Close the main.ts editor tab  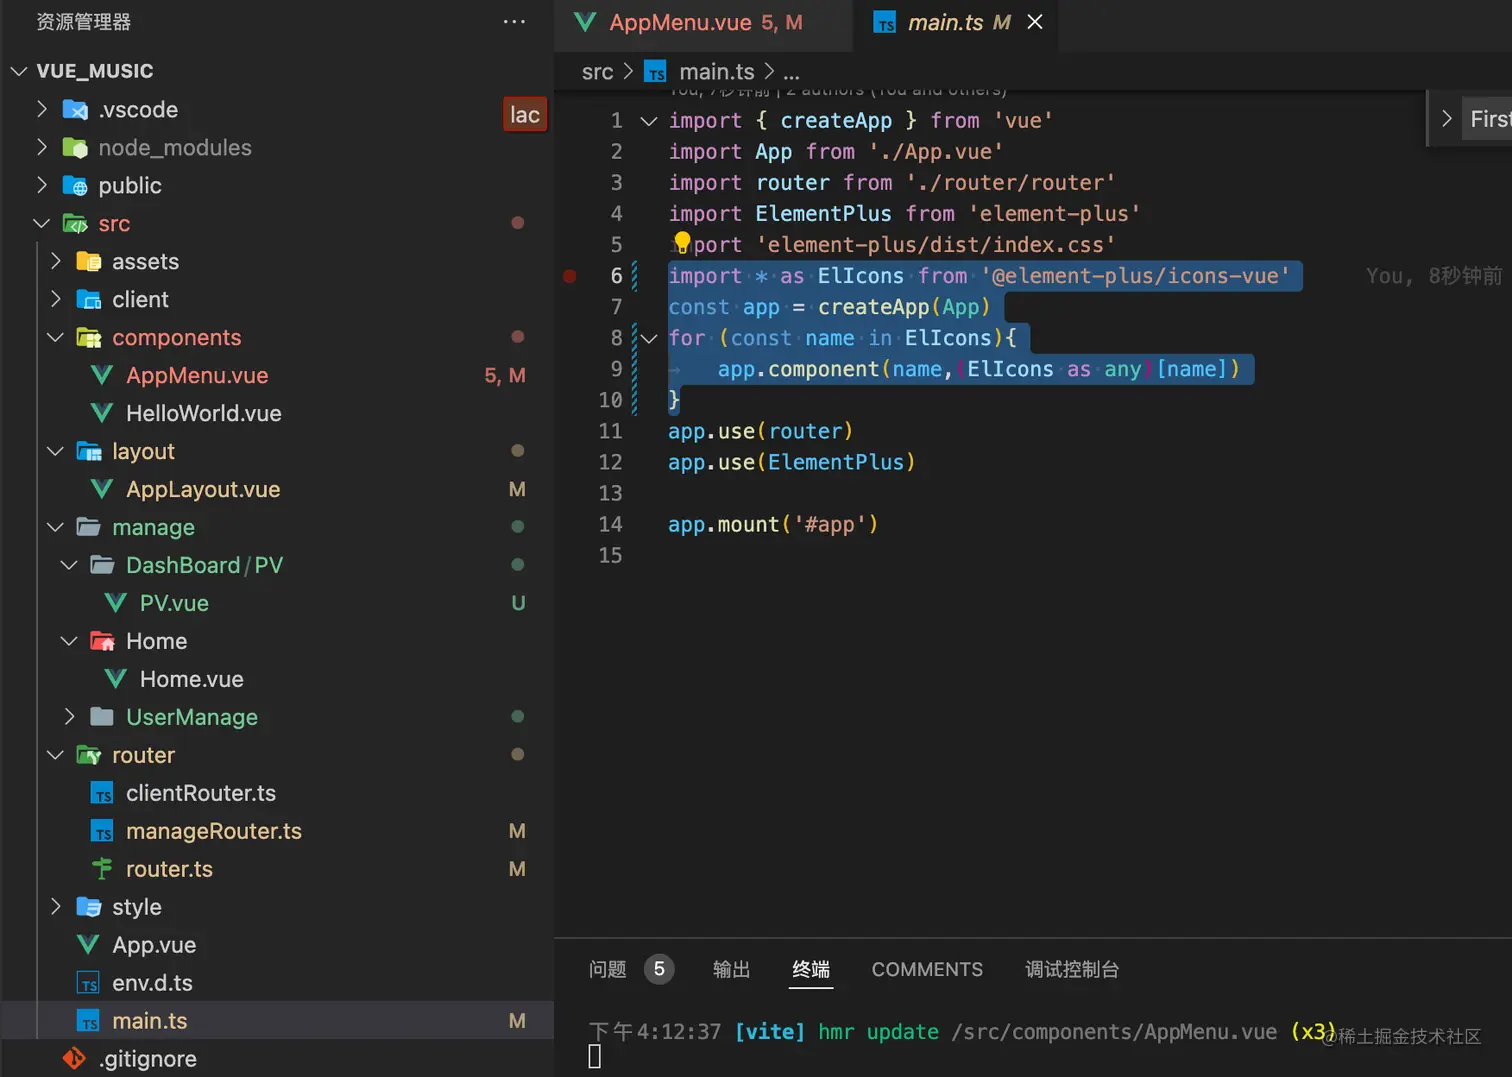click(x=1035, y=22)
